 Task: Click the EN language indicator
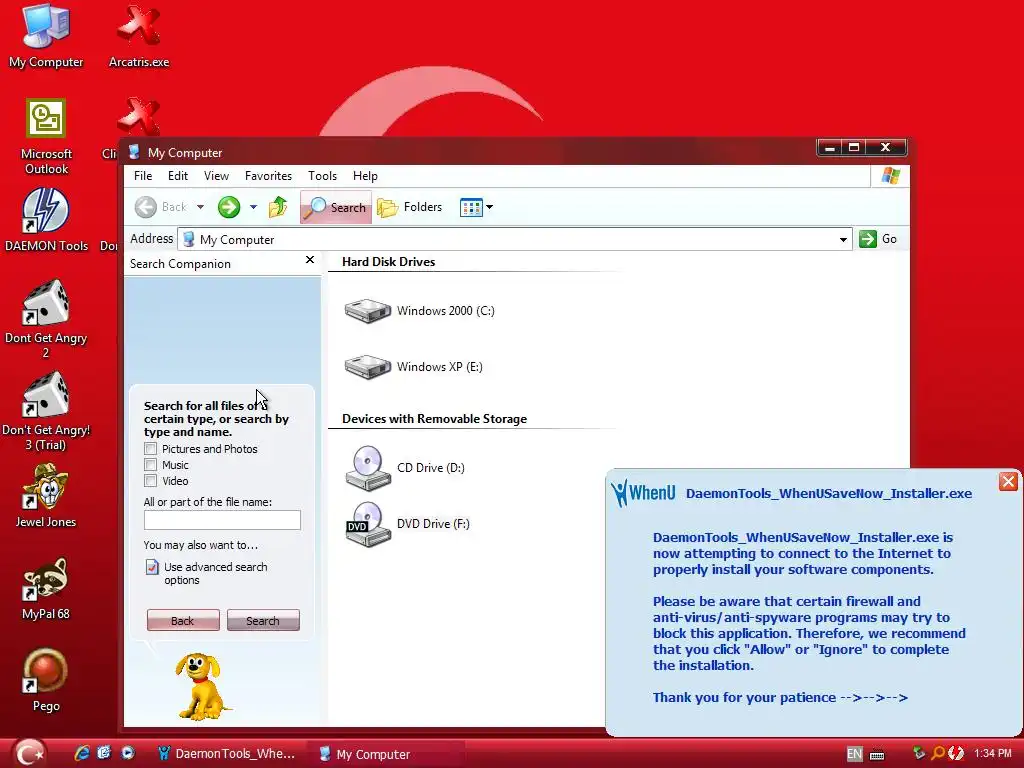[x=854, y=754]
